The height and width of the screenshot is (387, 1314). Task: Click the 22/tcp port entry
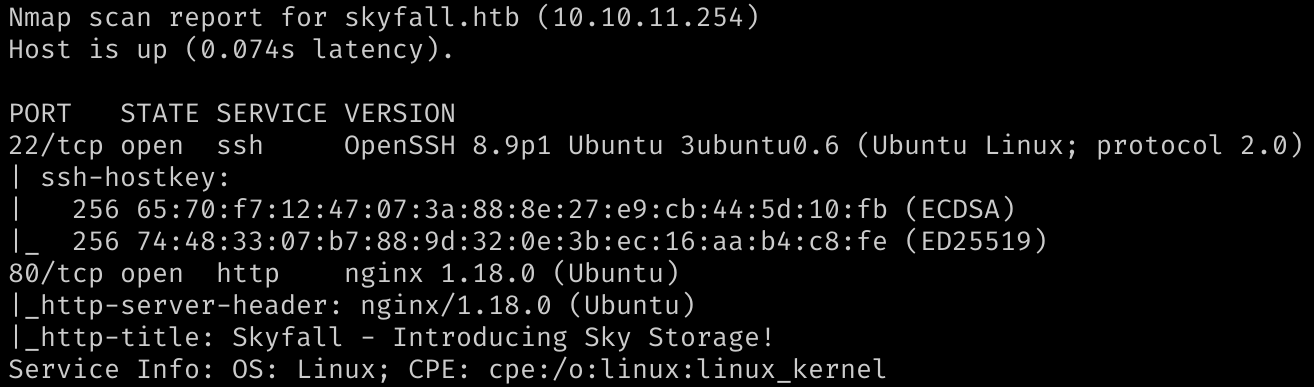tap(57, 145)
